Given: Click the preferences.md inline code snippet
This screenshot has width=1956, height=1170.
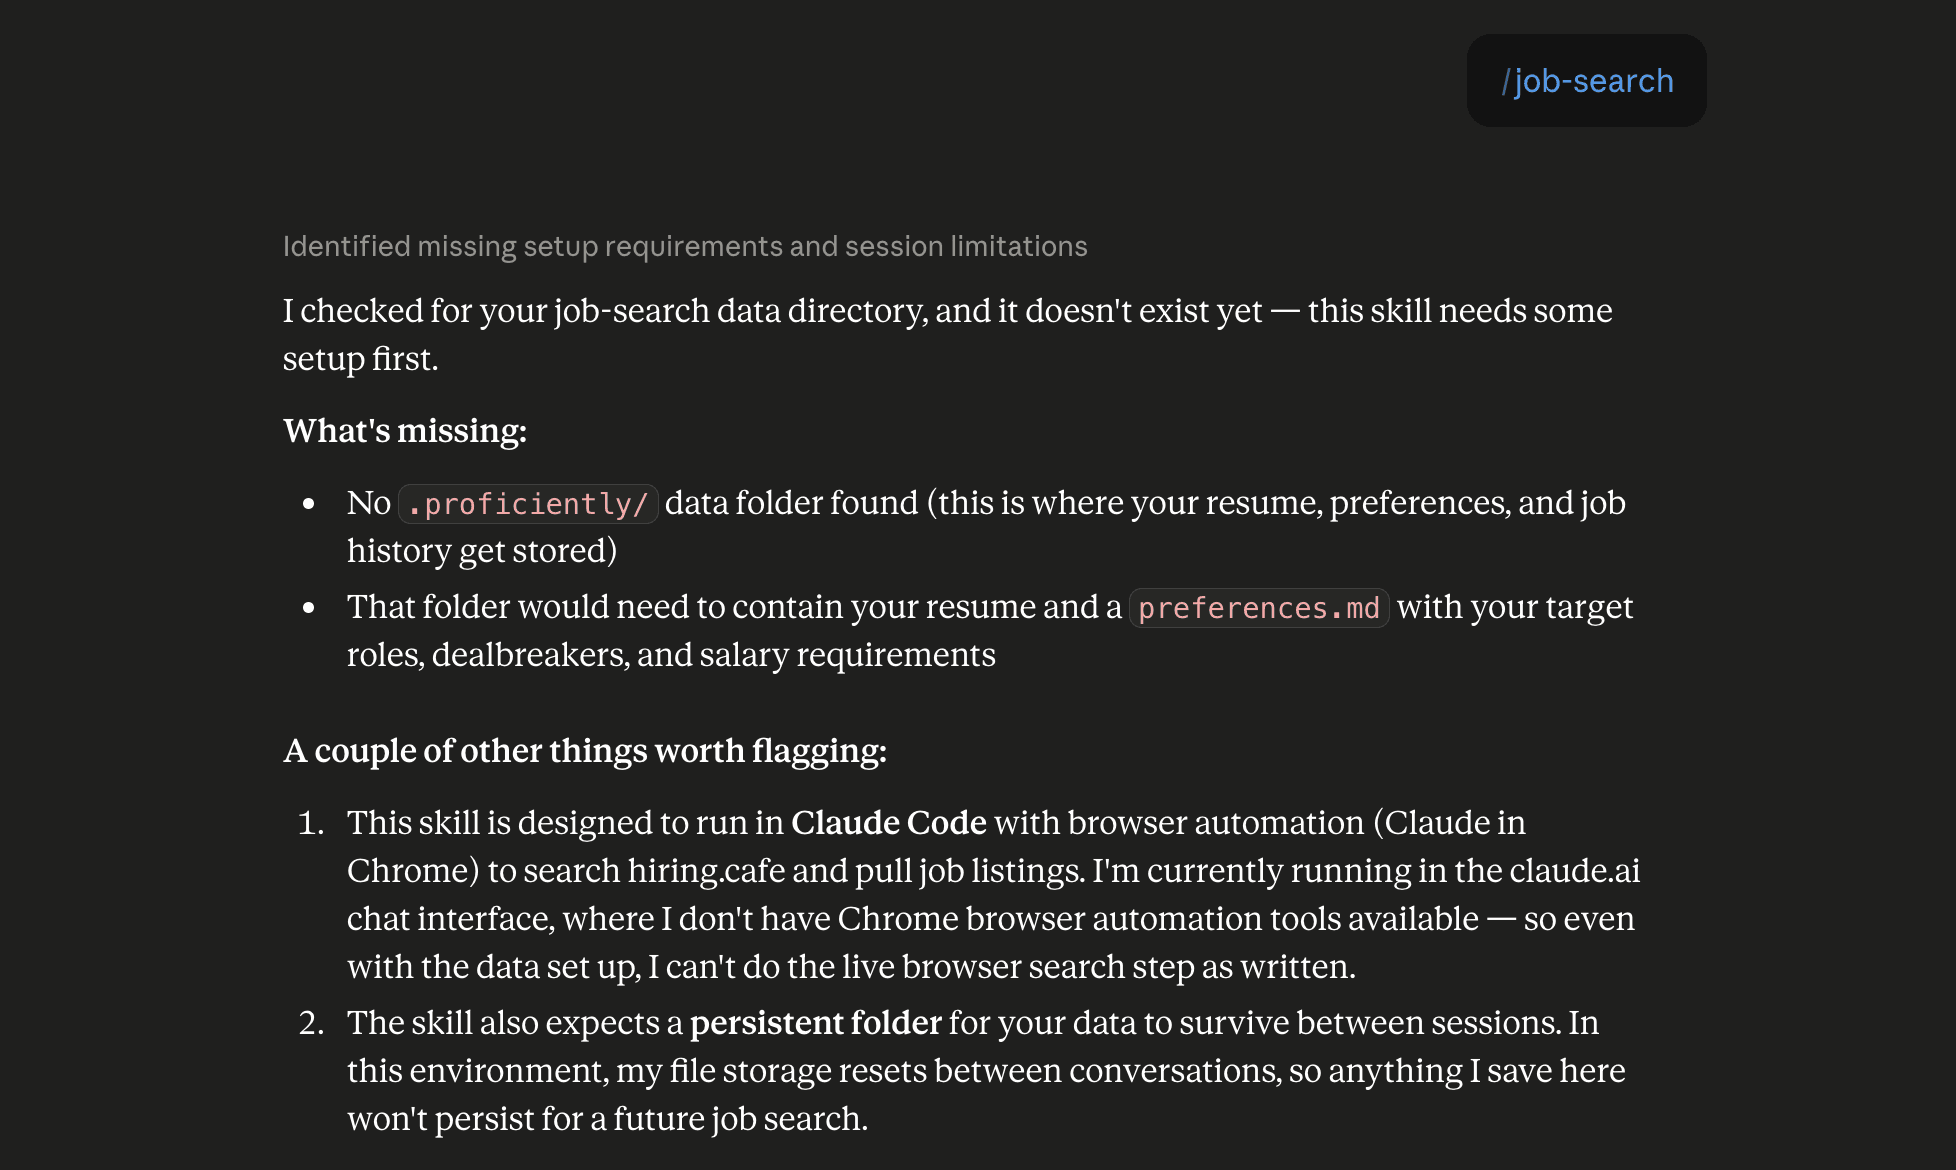Looking at the screenshot, I should pos(1259,608).
